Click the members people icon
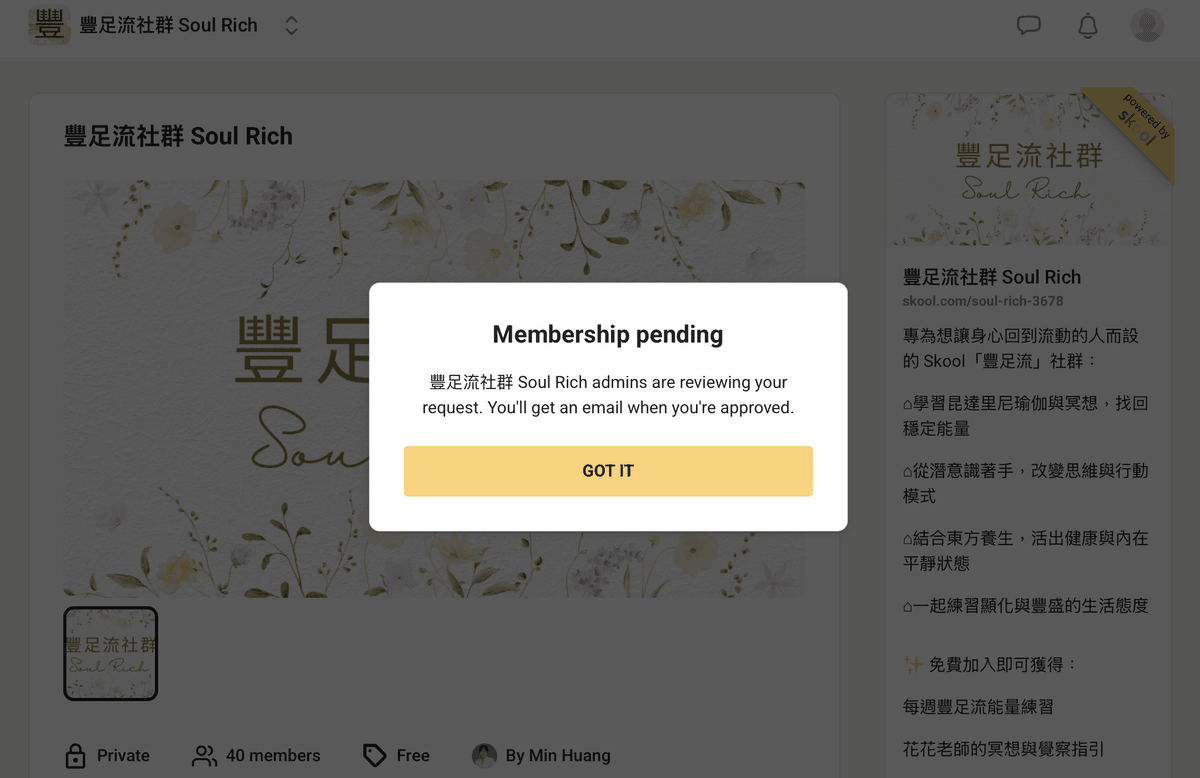1200x778 pixels. [x=204, y=756]
